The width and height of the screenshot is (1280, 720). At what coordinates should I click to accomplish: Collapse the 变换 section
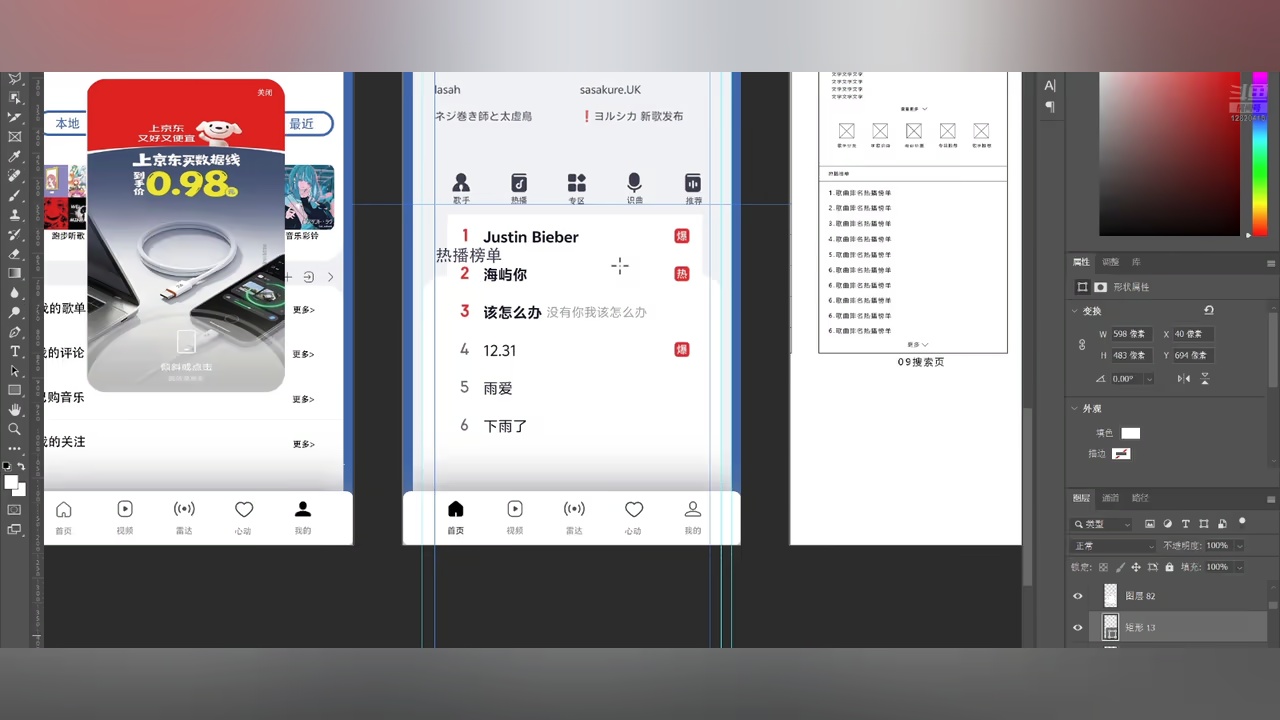pos(1074,311)
